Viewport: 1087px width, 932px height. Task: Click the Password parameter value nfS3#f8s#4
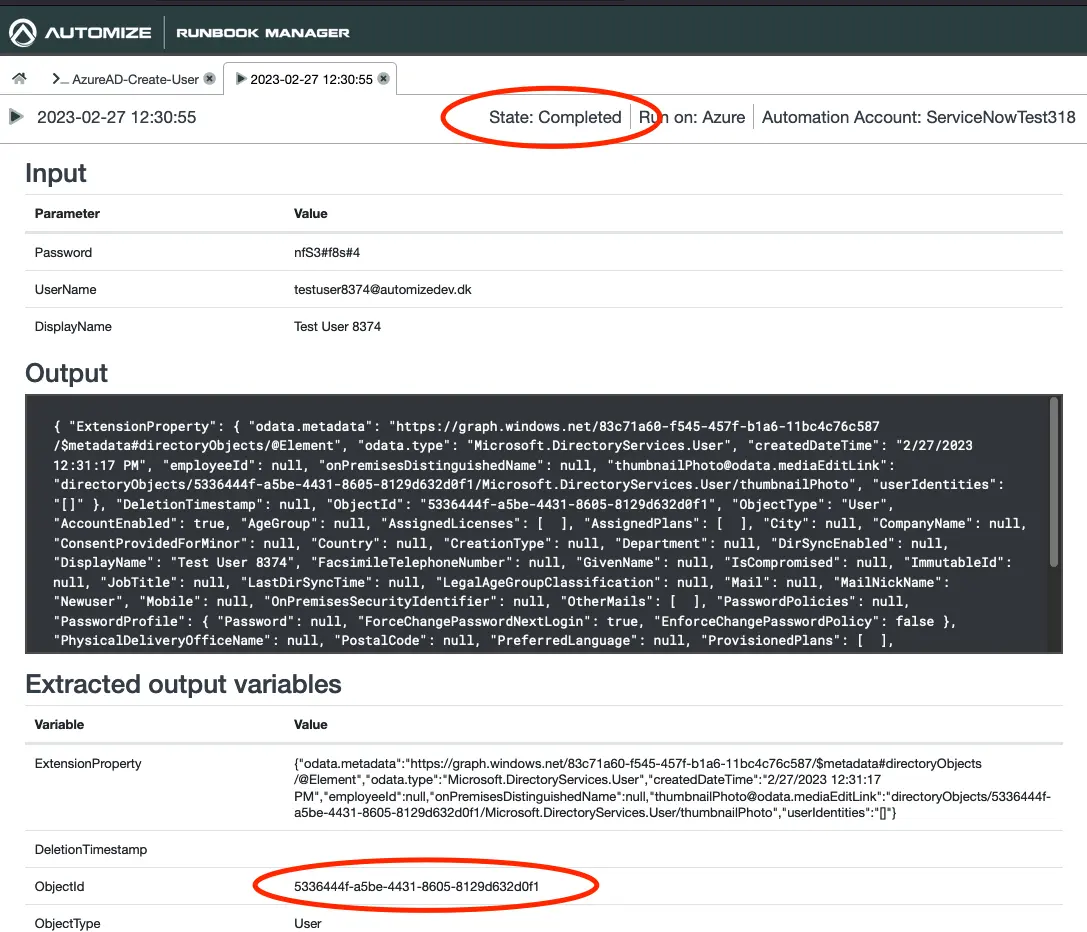pyautogui.click(x=326, y=252)
